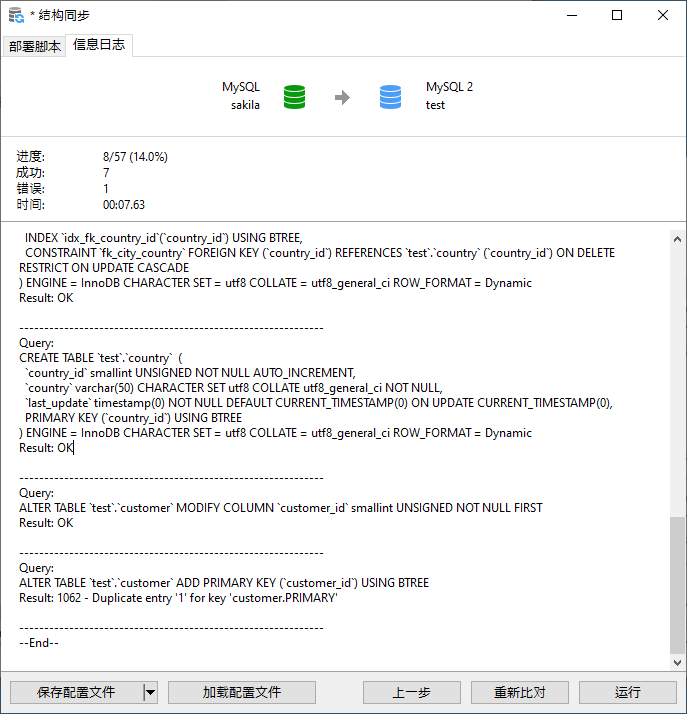
Task: Click the 'MySQL' source connection label
Action: click(241, 87)
